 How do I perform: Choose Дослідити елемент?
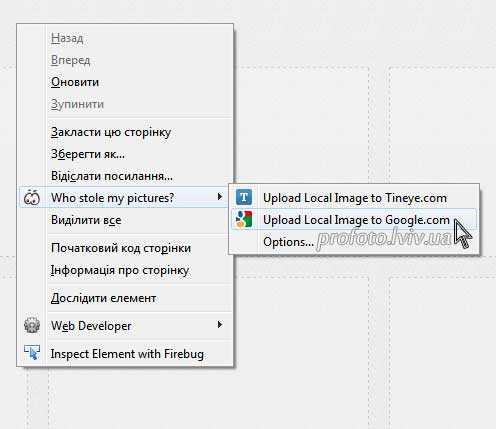click(103, 298)
